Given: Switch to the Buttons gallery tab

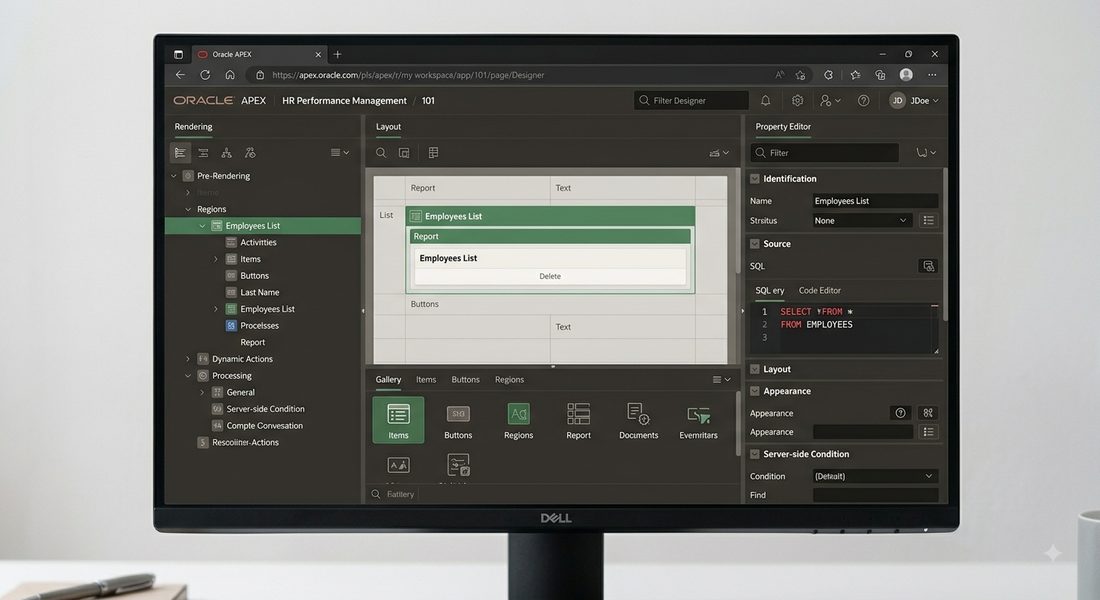Looking at the screenshot, I should pos(465,380).
